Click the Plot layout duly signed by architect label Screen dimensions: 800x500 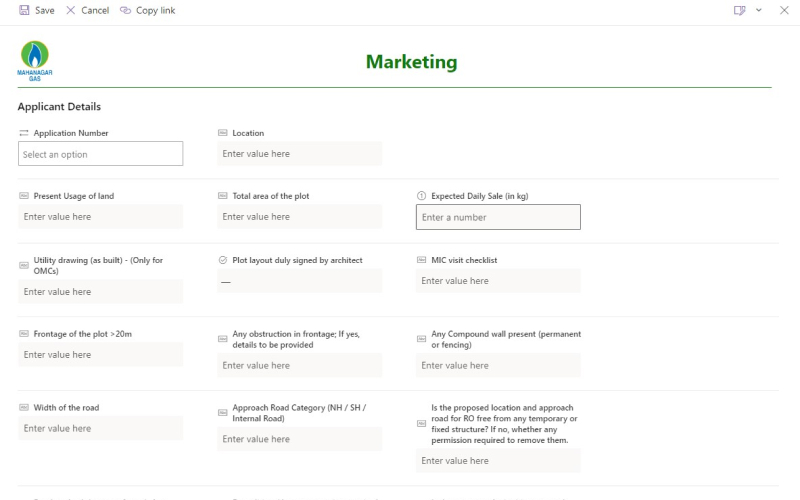pyautogui.click(x=297, y=260)
